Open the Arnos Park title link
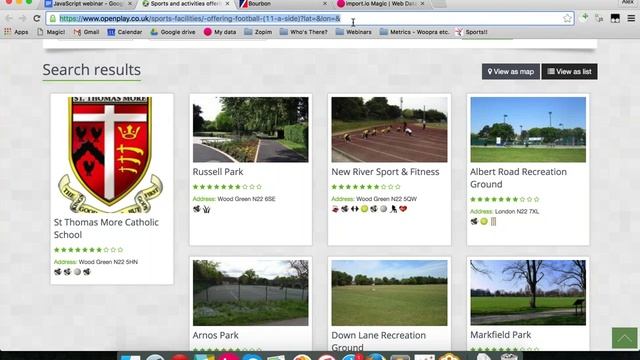This screenshot has height=360, width=640. [216, 336]
